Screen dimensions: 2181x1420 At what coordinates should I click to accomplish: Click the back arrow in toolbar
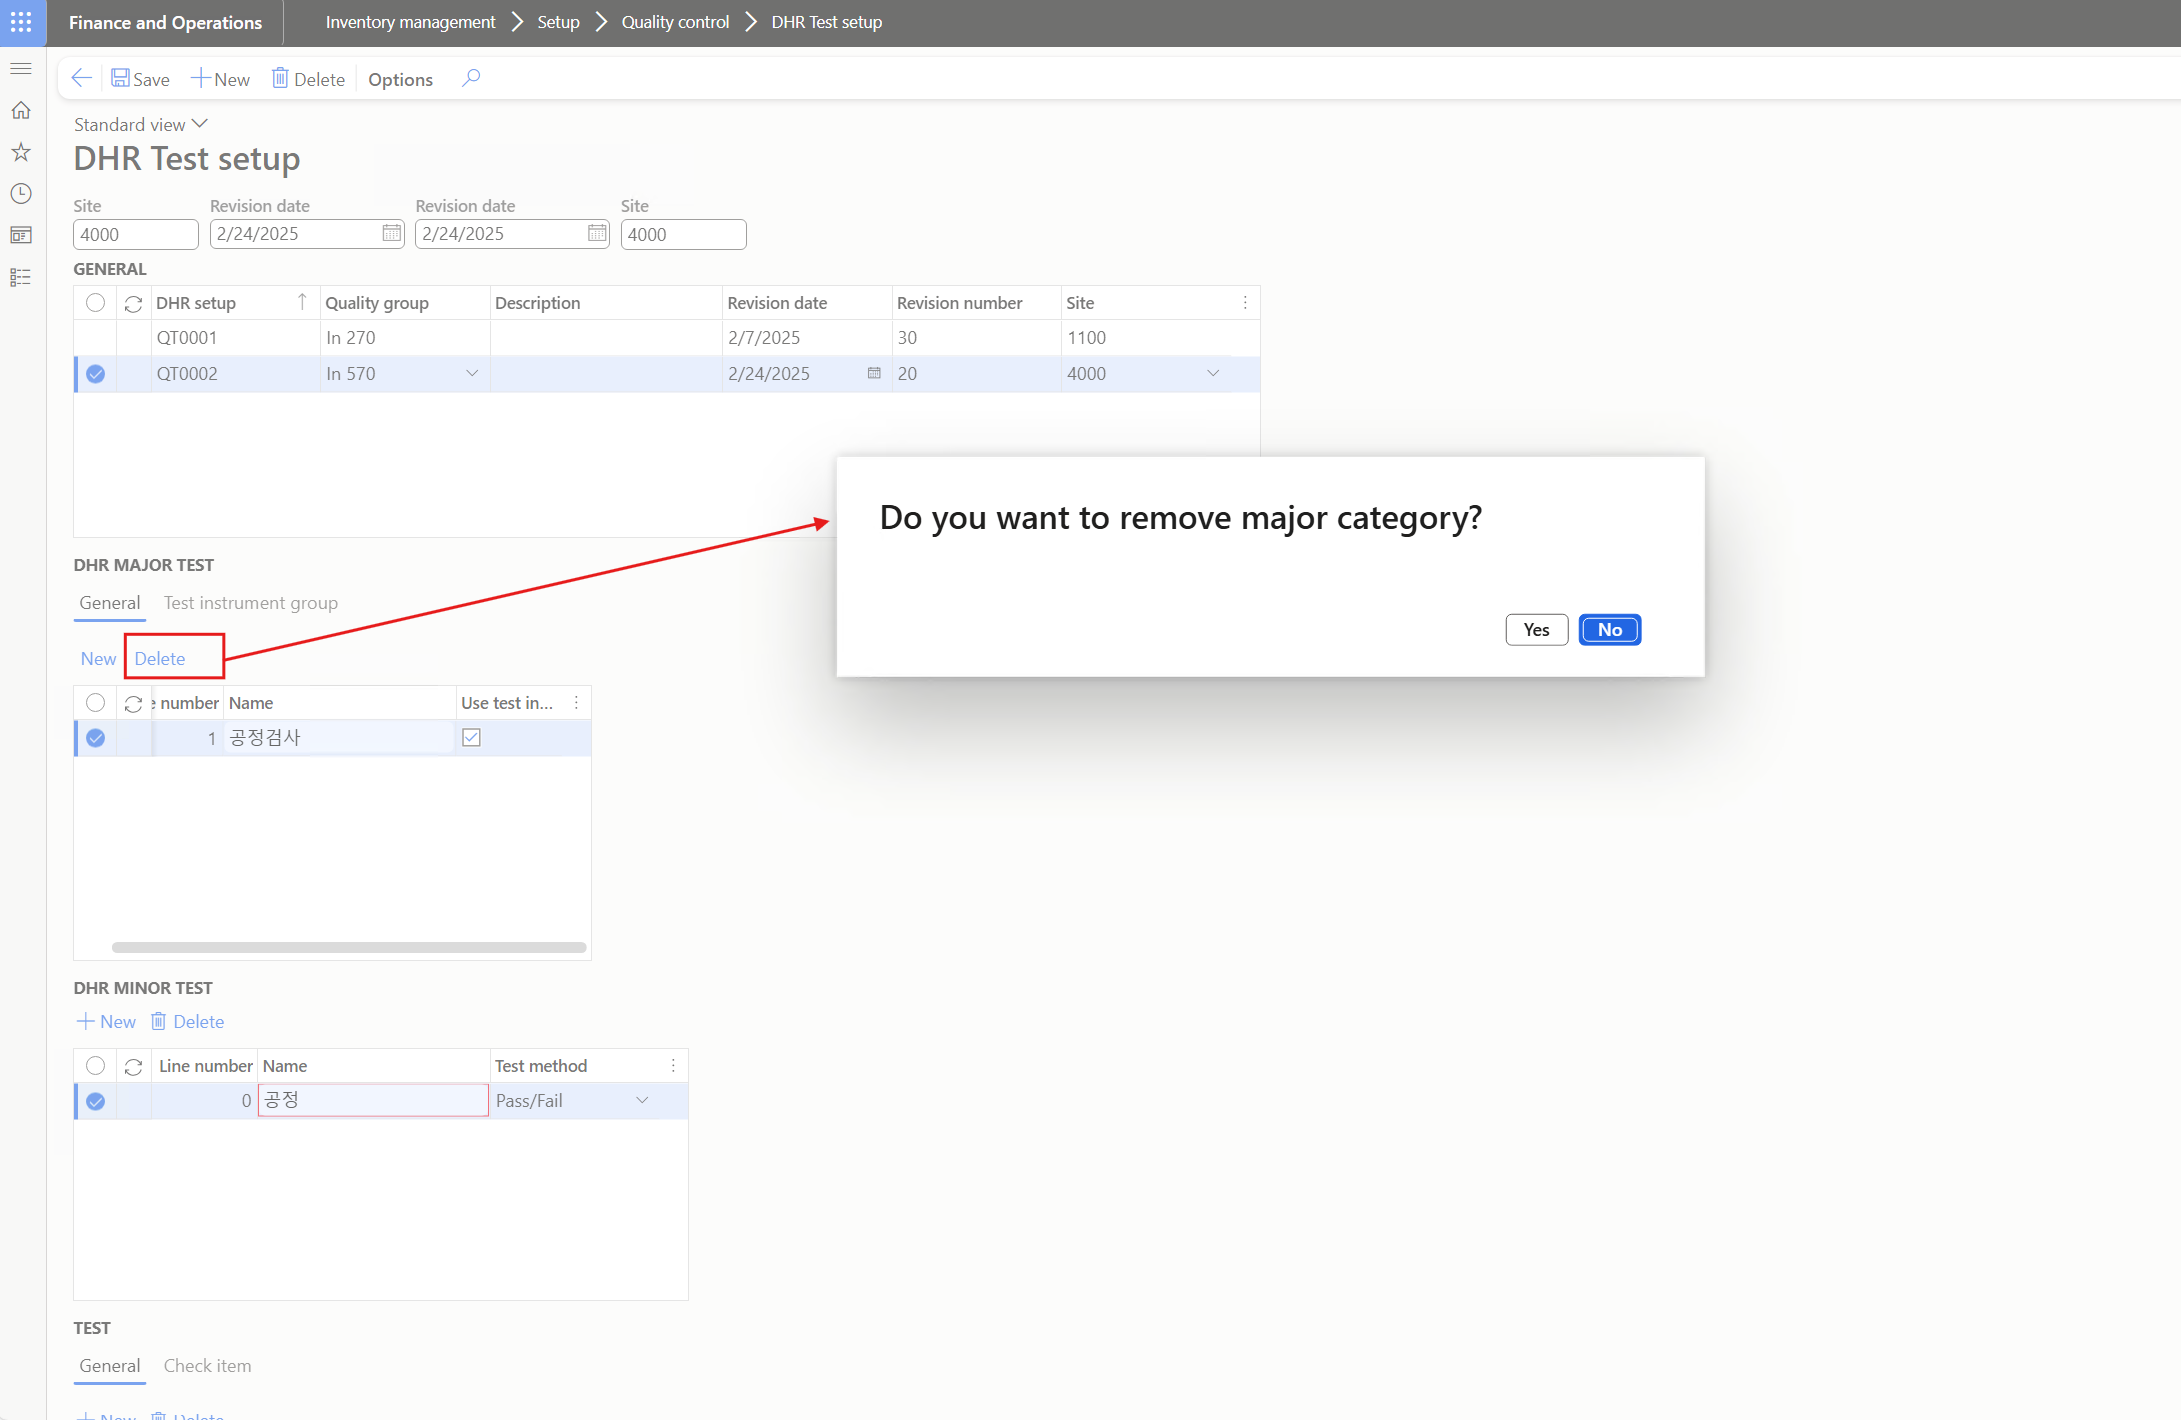click(82, 78)
